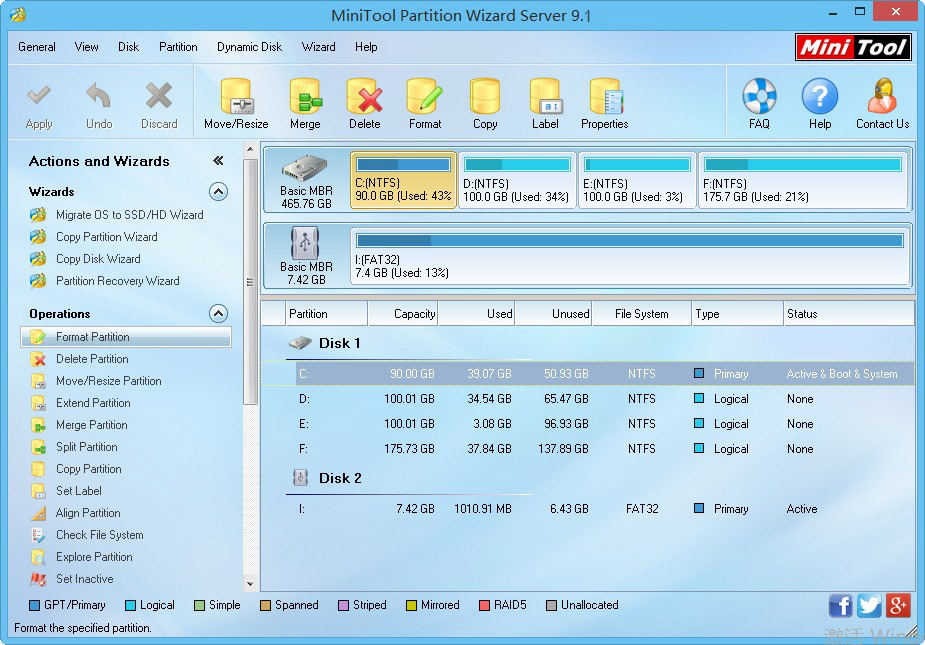The width and height of the screenshot is (925, 645).
Task: Start the Copy Partition Wizard
Action: click(x=107, y=237)
